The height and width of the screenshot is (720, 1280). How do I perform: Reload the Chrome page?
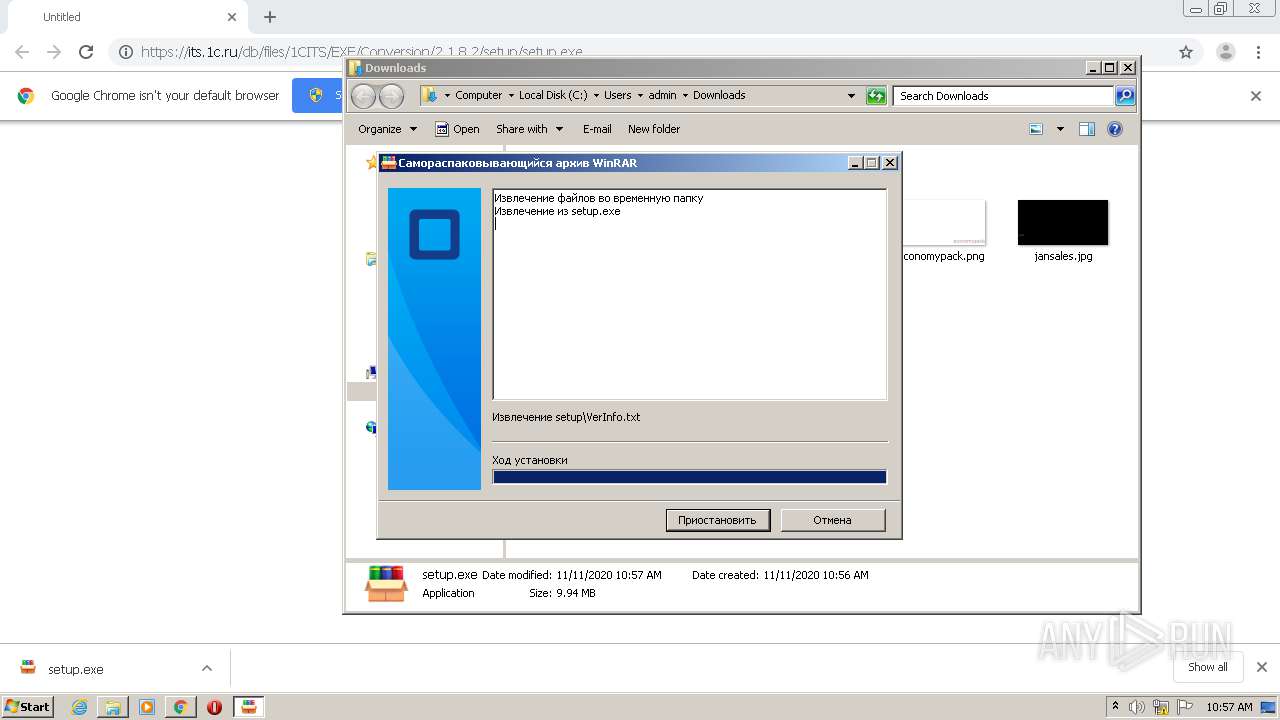tap(86, 52)
